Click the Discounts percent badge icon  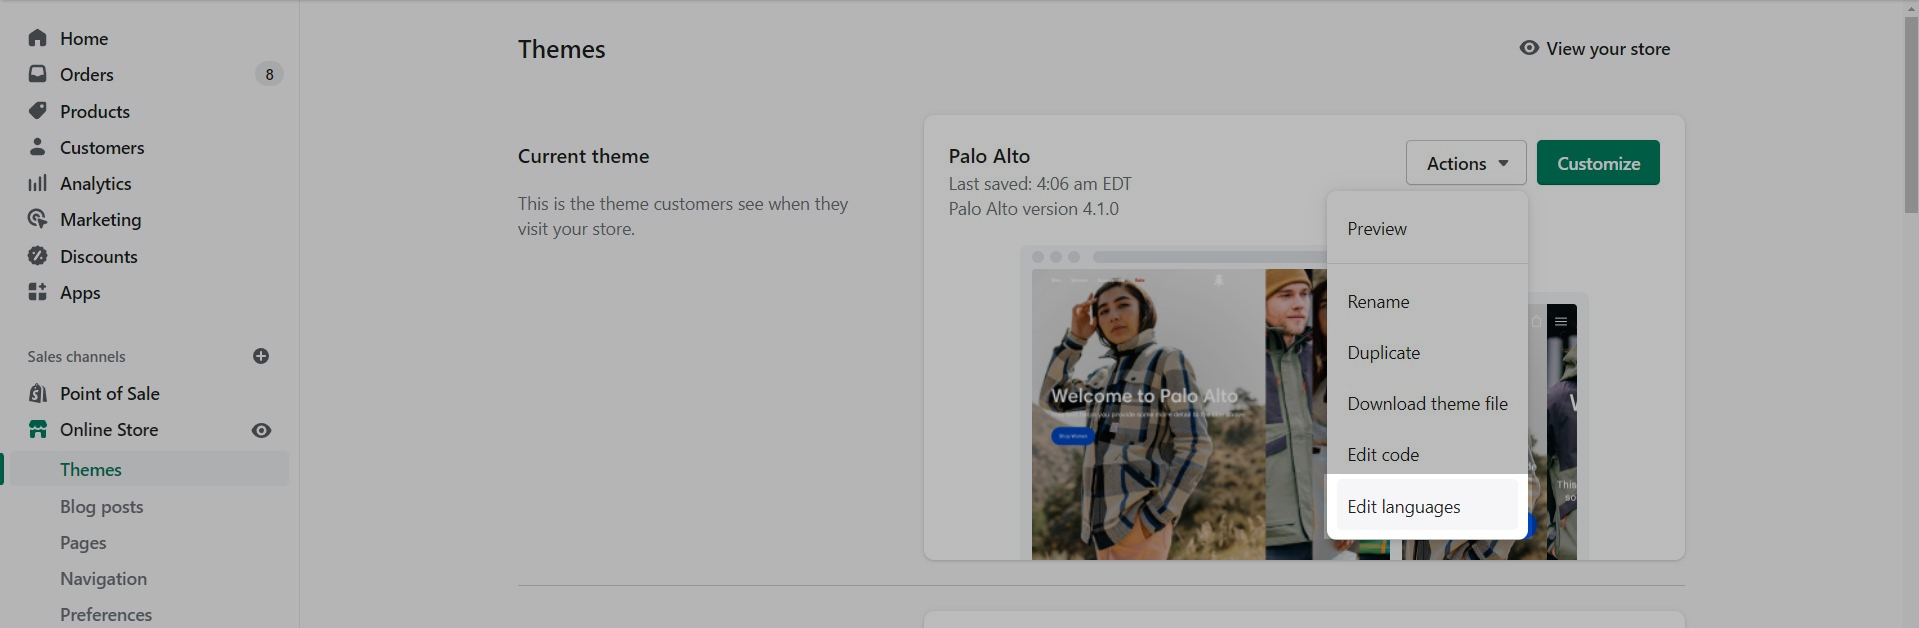[x=38, y=256]
